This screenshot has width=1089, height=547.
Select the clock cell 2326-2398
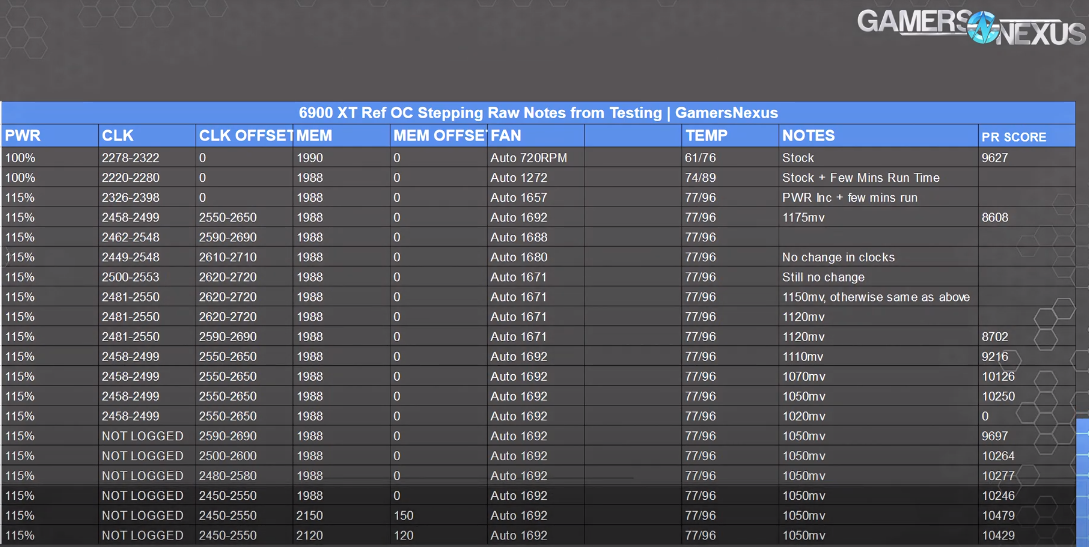[x=131, y=198]
